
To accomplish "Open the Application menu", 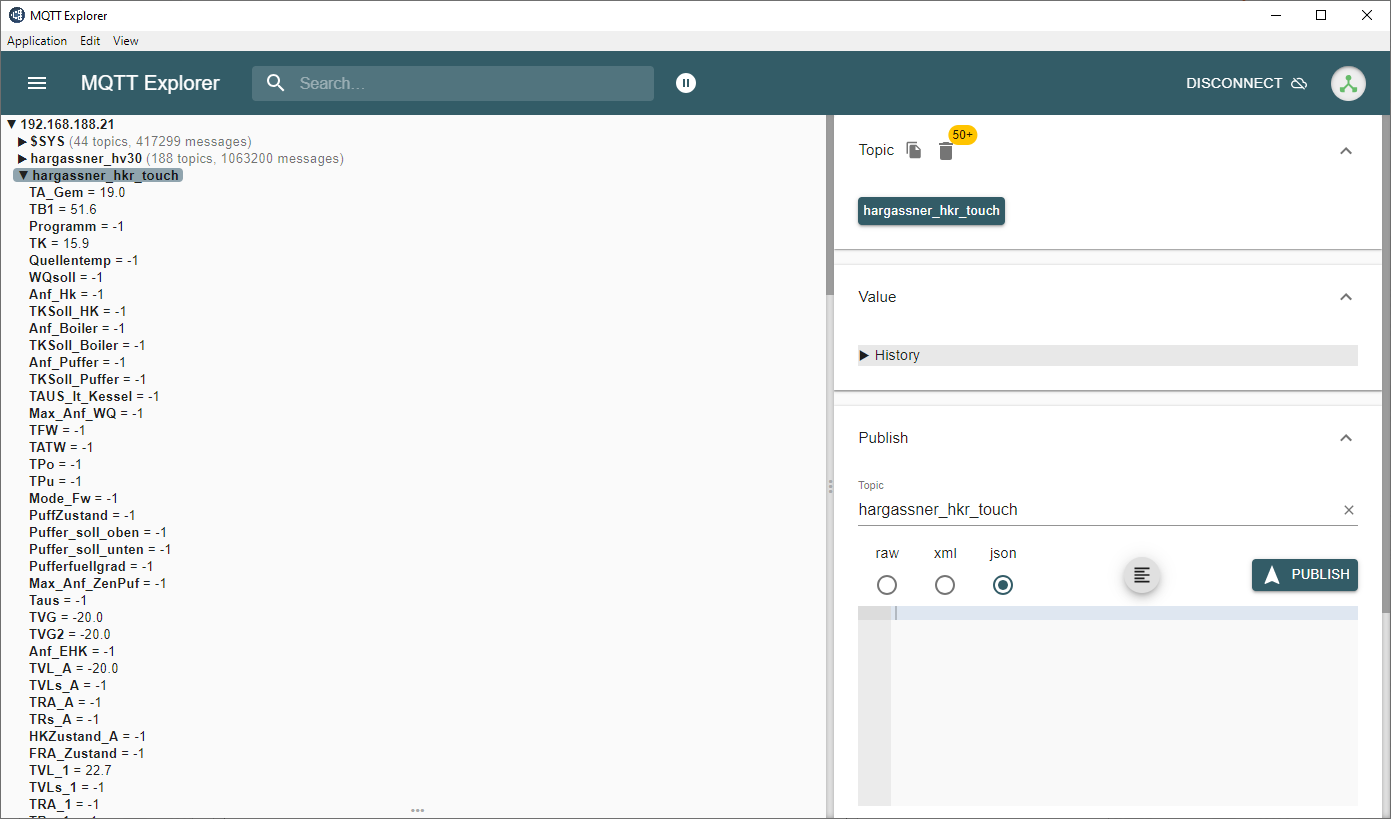I will click(x=37, y=41).
